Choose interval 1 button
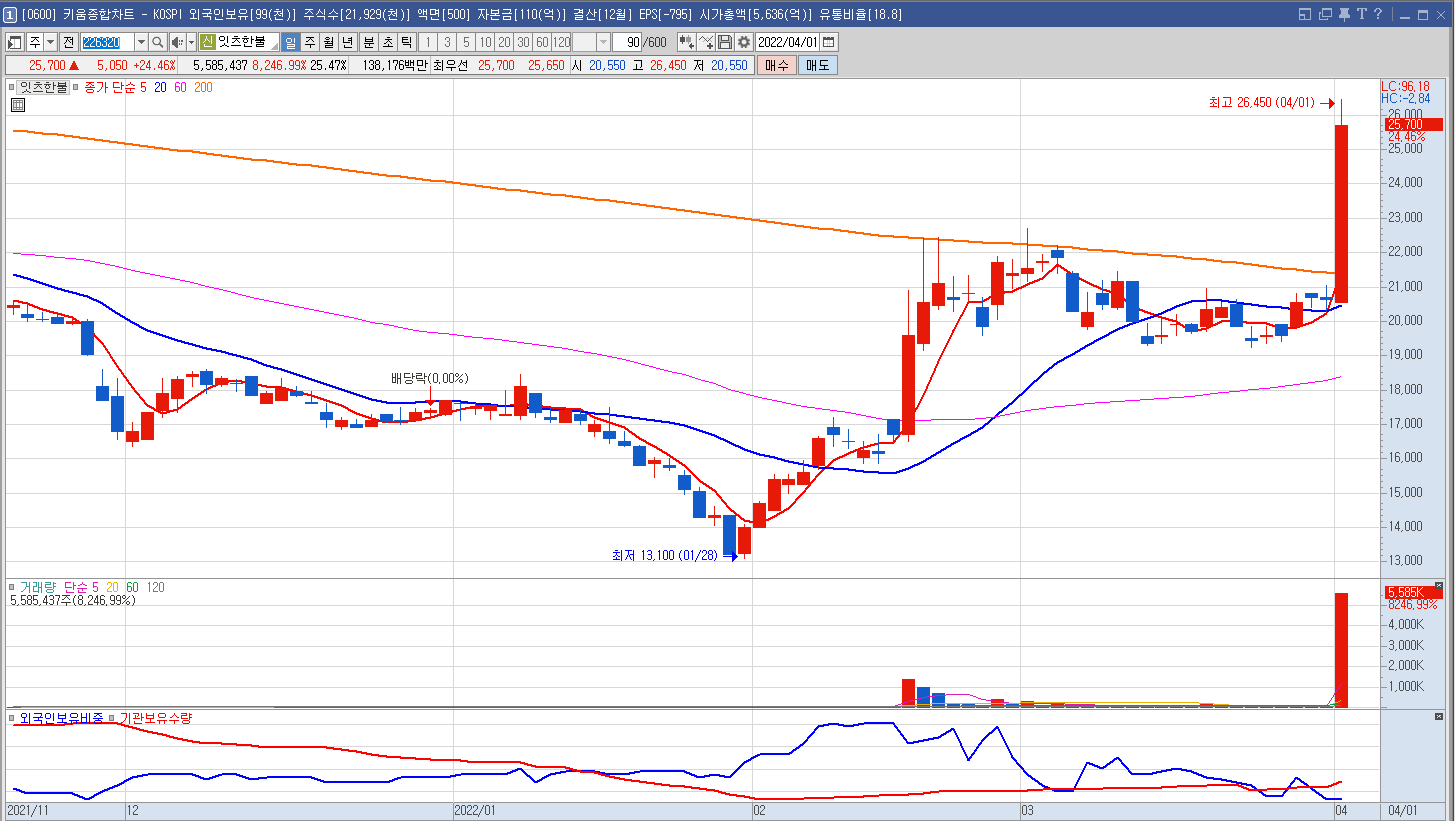The width and height of the screenshot is (1455, 821). click(428, 42)
